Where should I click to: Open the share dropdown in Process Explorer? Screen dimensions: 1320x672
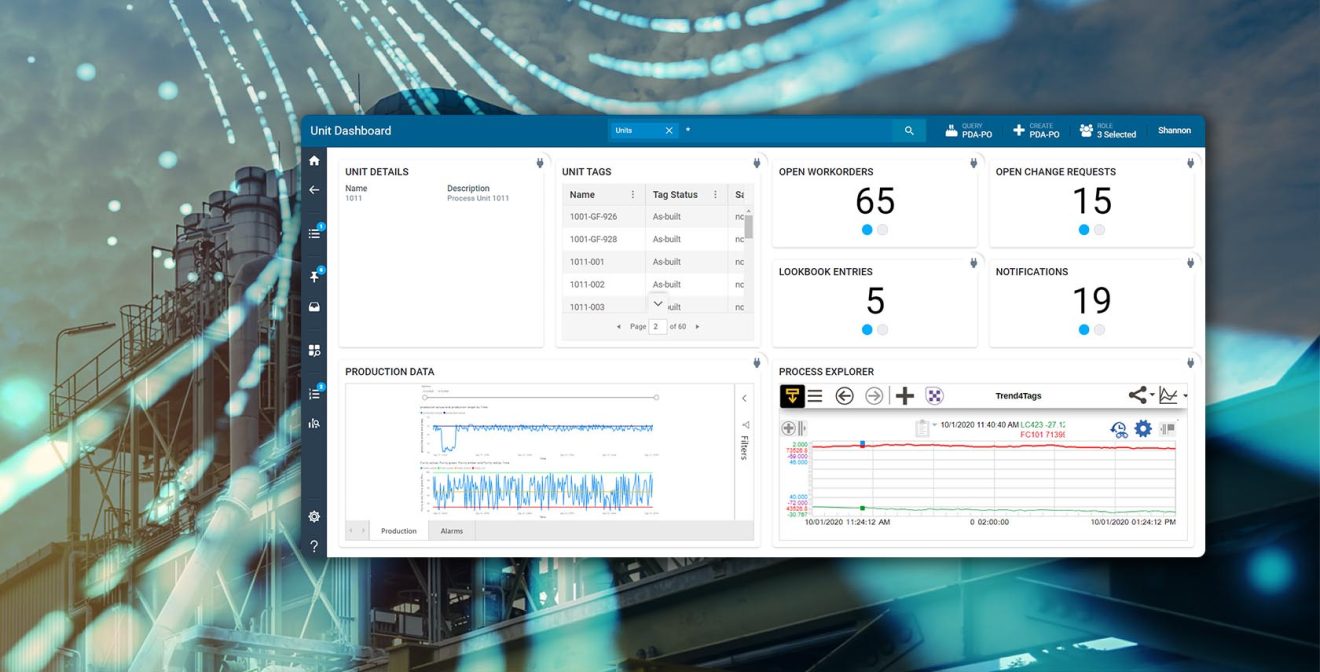1140,396
